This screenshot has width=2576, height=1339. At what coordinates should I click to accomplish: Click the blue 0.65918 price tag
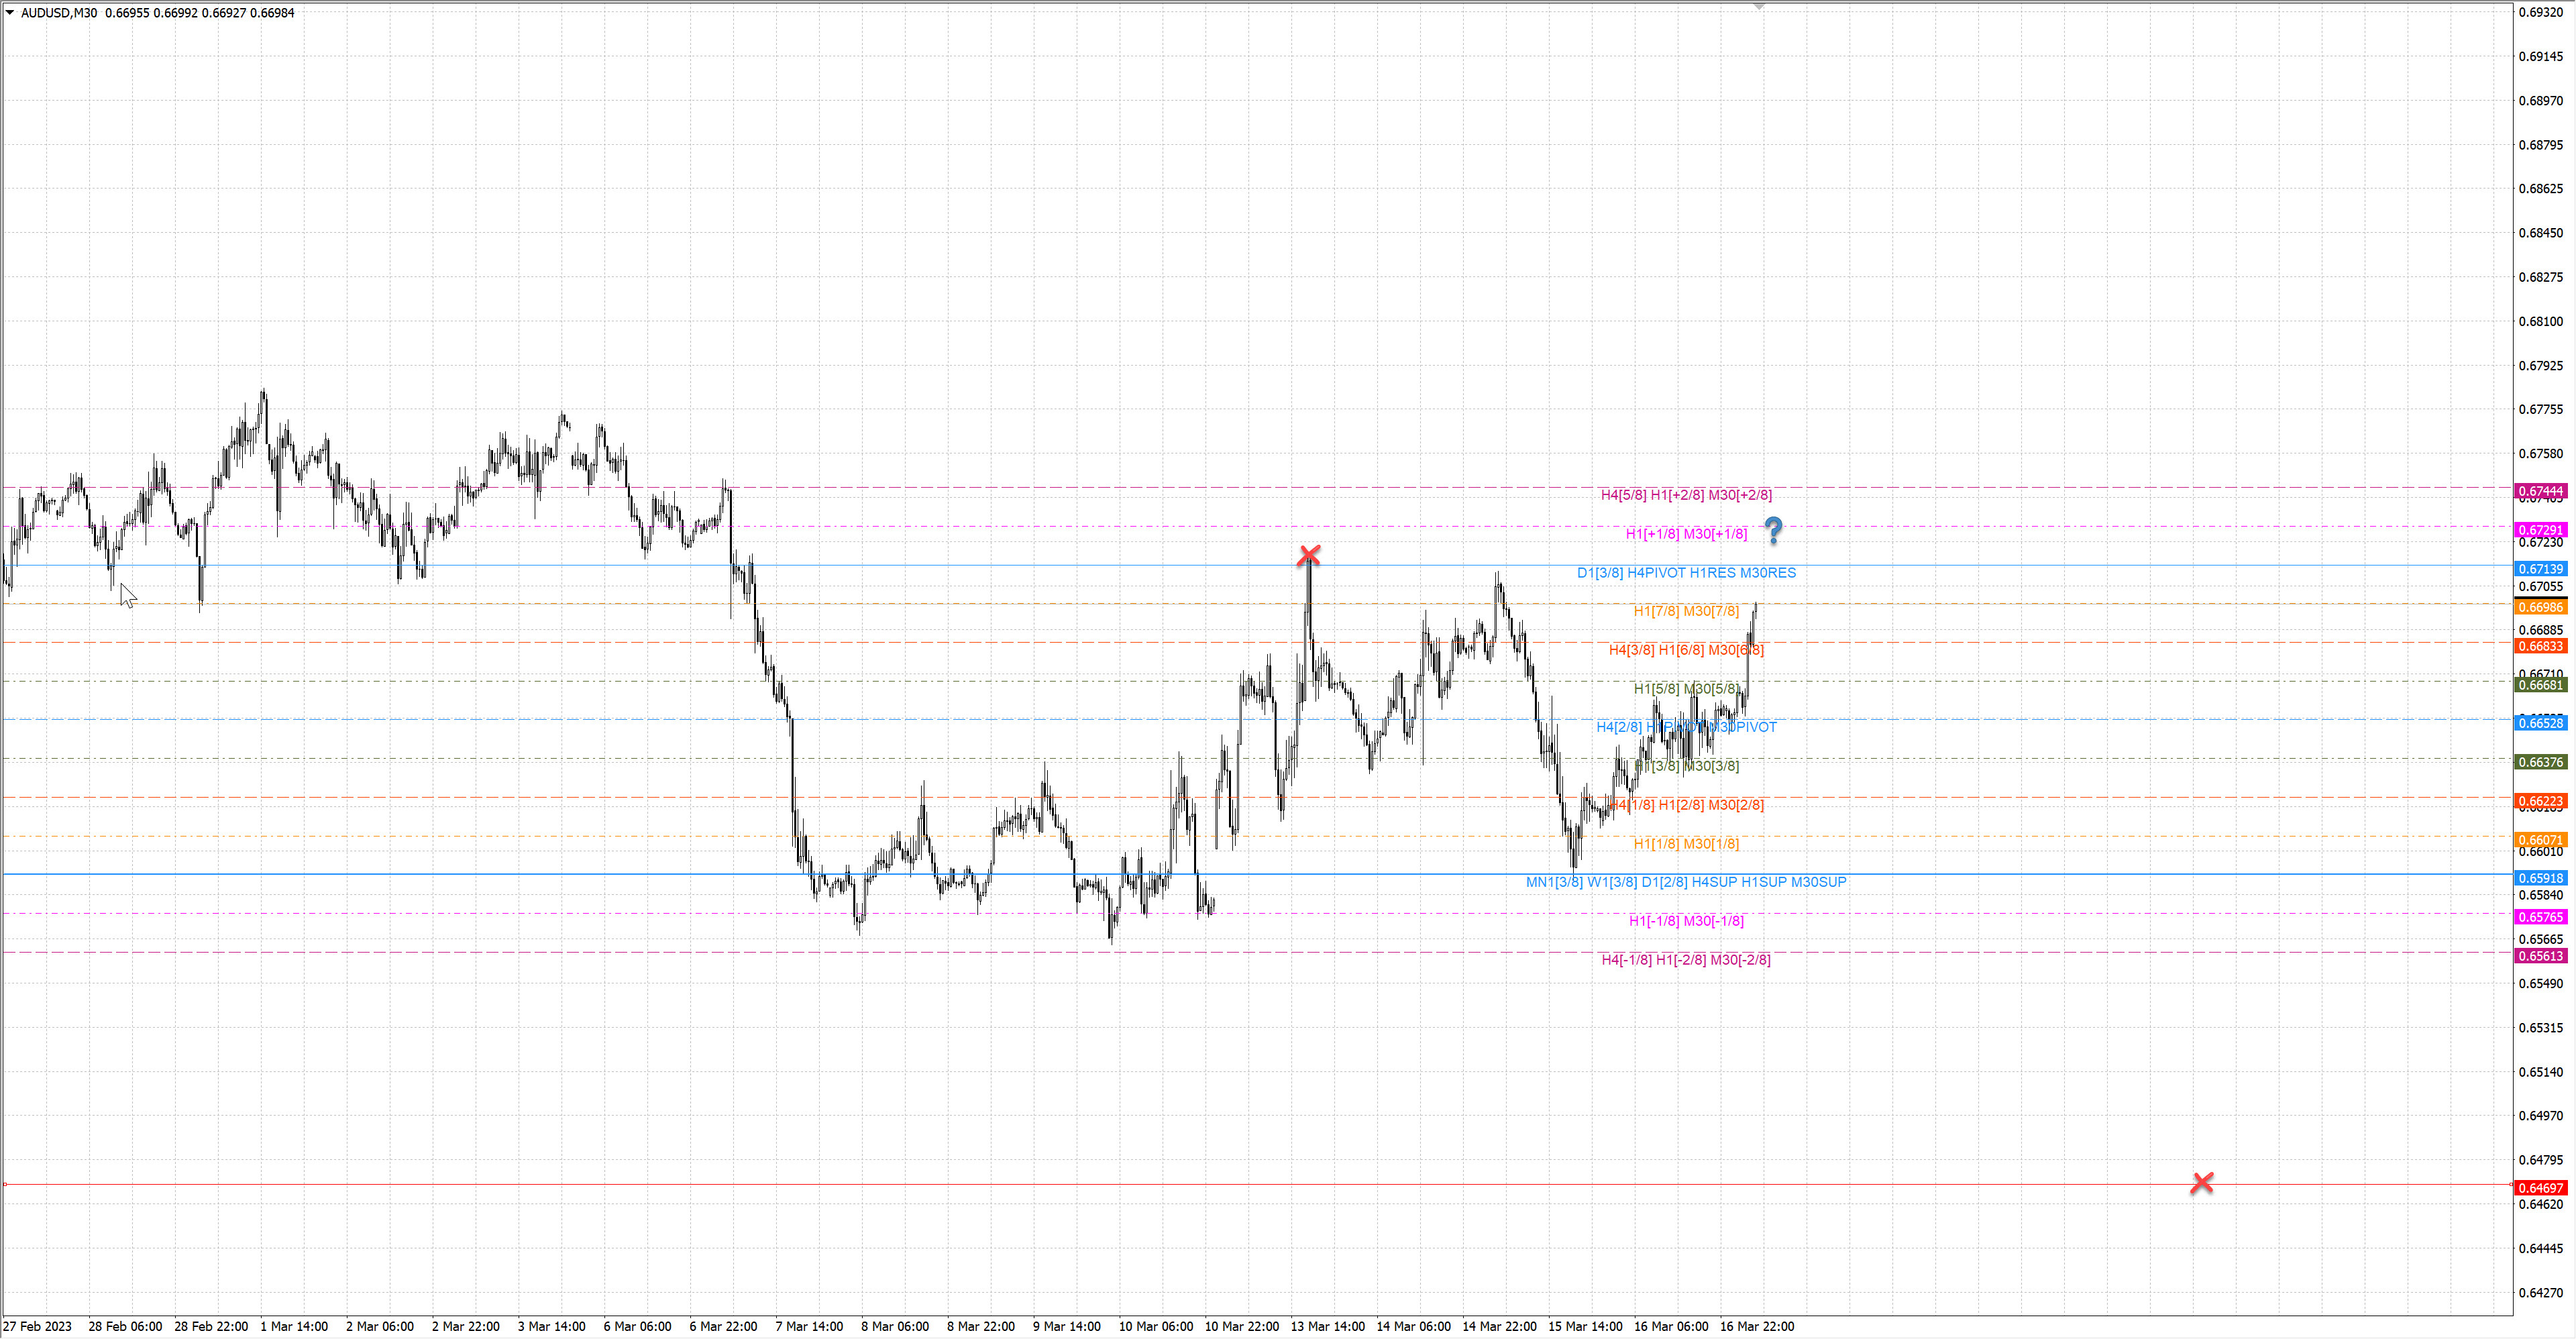(x=2540, y=878)
